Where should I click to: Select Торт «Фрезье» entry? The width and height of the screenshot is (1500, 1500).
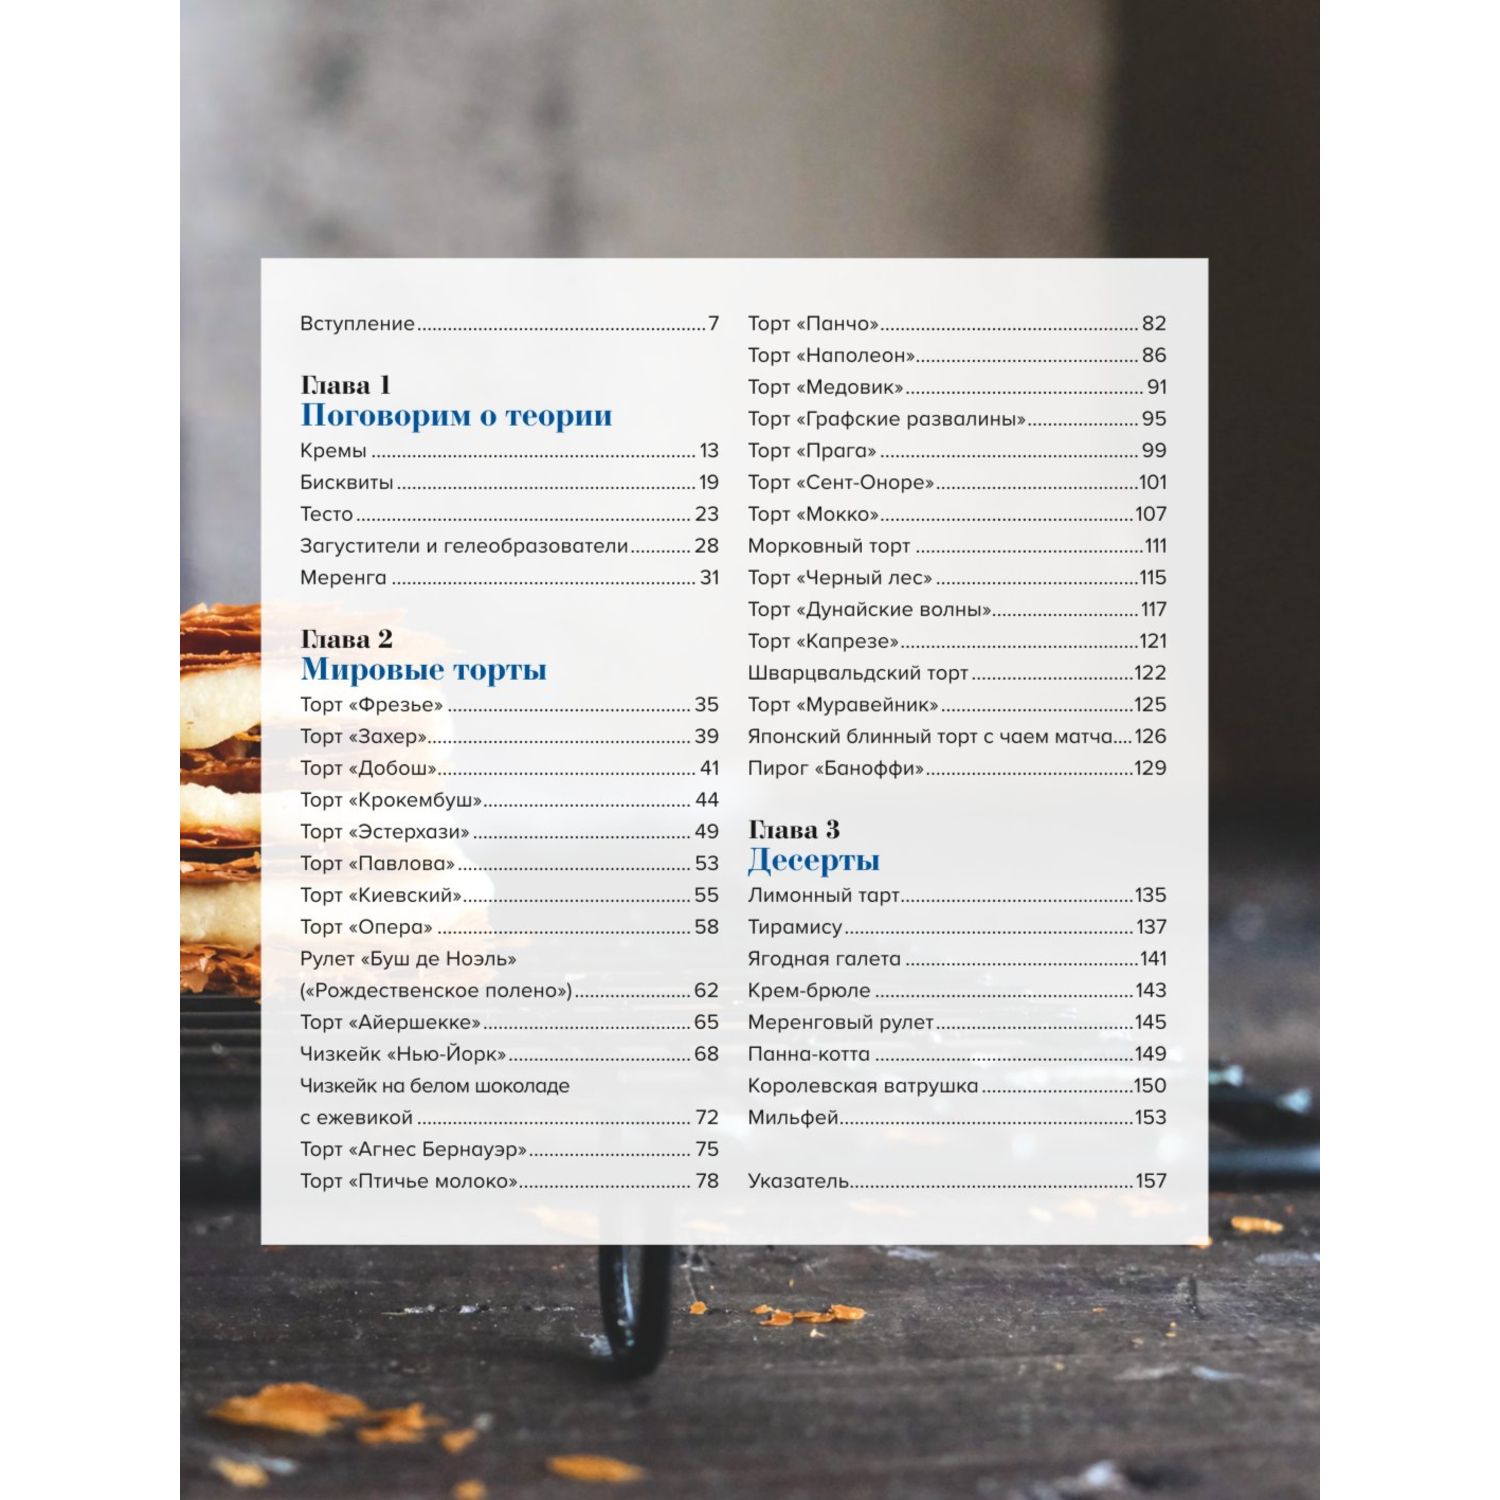click(510, 704)
